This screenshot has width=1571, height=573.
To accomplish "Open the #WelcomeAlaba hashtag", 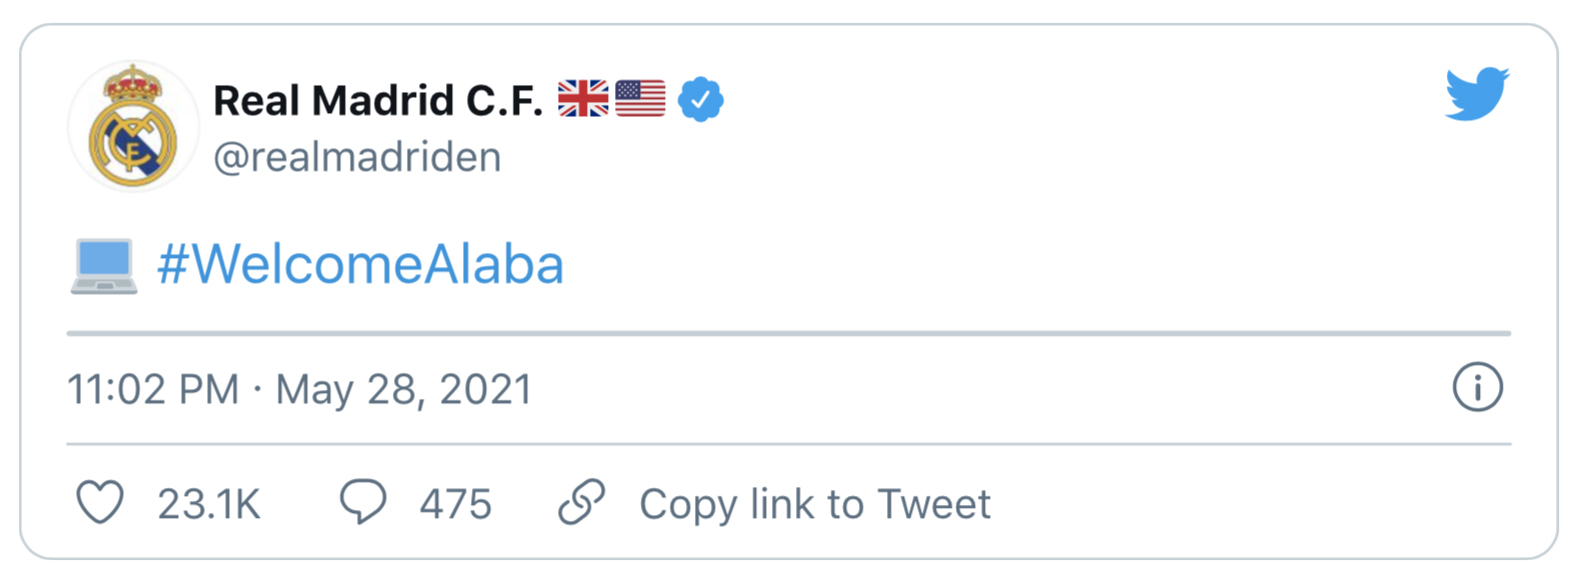I will pyautogui.click(x=360, y=265).
